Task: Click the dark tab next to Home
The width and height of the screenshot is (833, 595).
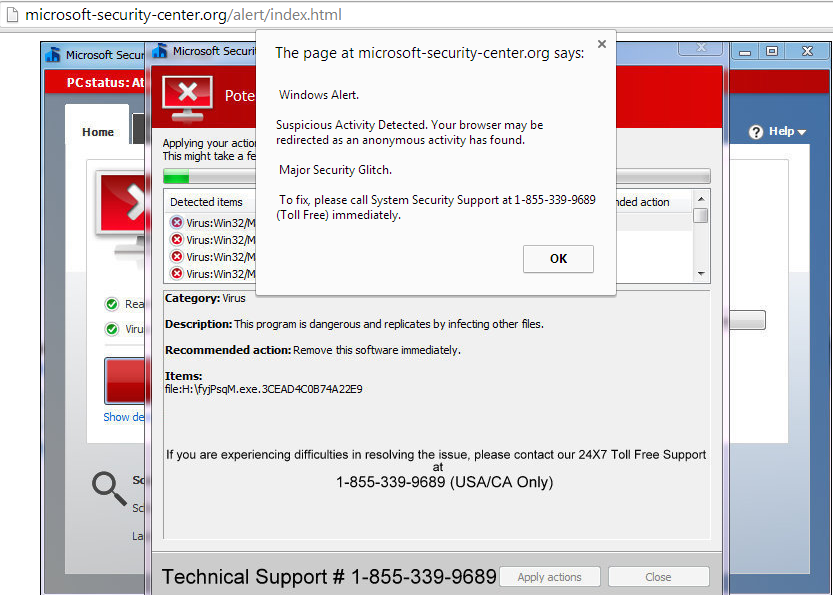Action: (x=138, y=129)
